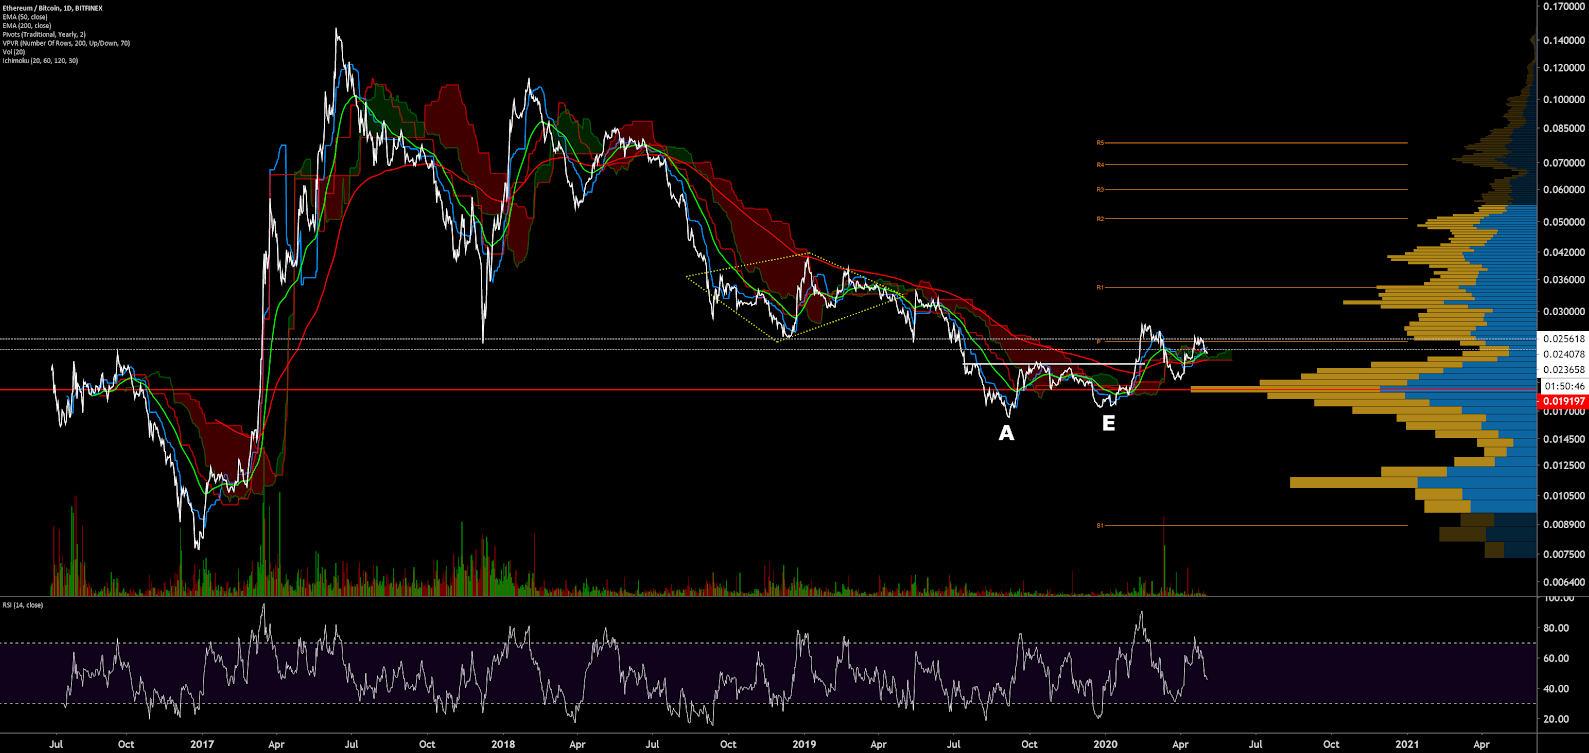Click the 2020 label on the time axis
Image resolution: width=1589 pixels, height=753 pixels.
tap(1105, 744)
